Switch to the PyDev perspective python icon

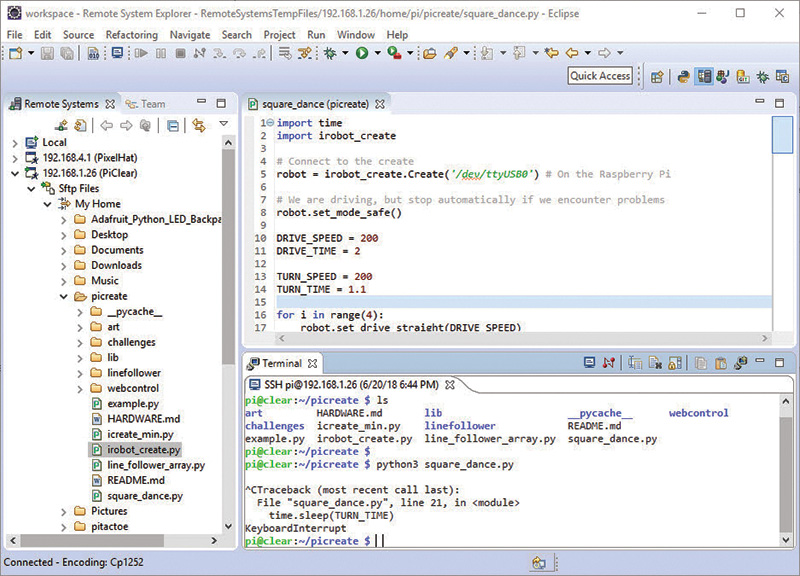click(684, 77)
